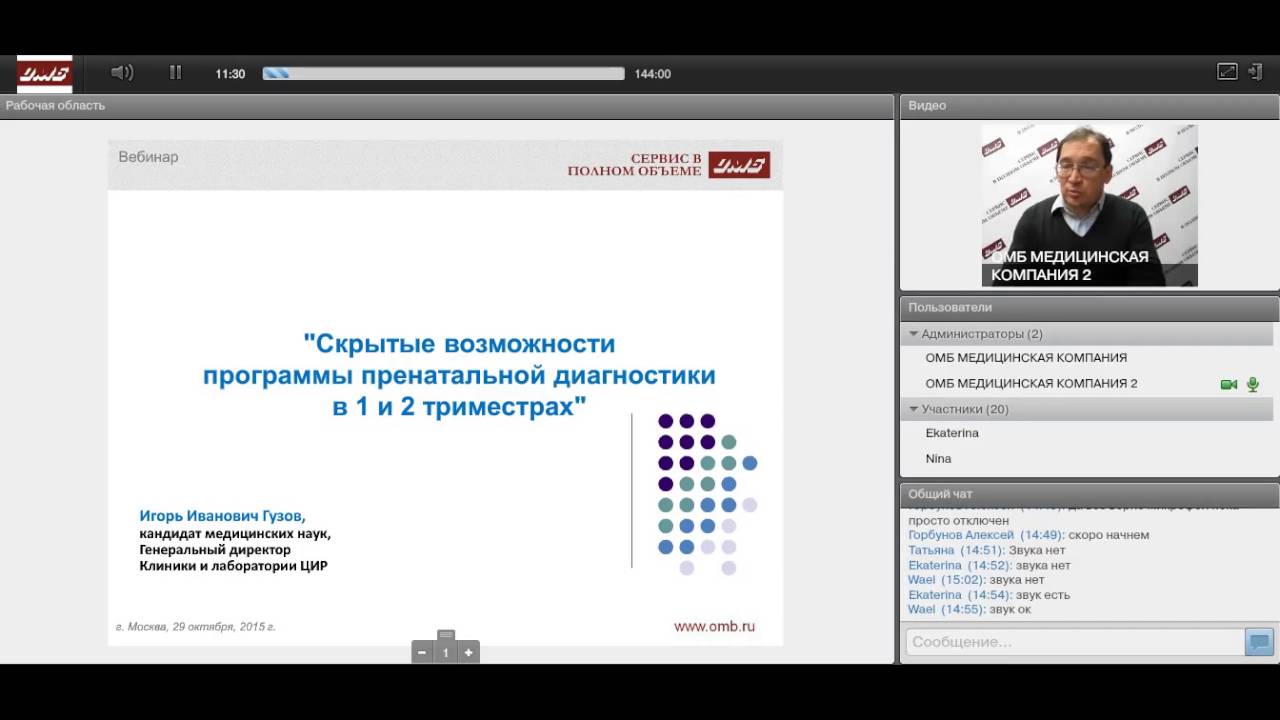Click the Сообщение chat input field
Image resolution: width=1280 pixels, height=720 pixels.
(x=1074, y=642)
